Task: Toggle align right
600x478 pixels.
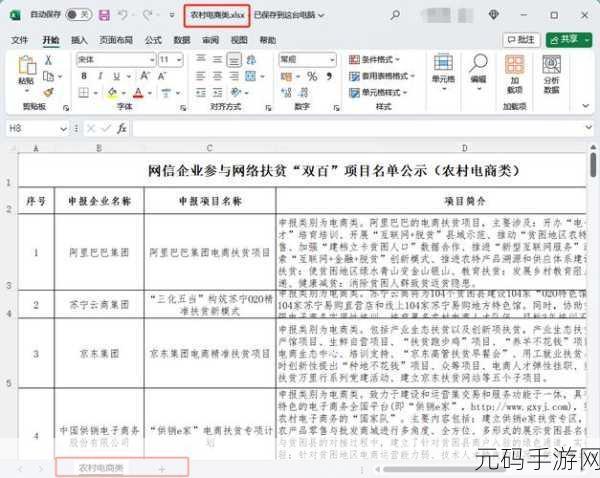Action: (234, 76)
